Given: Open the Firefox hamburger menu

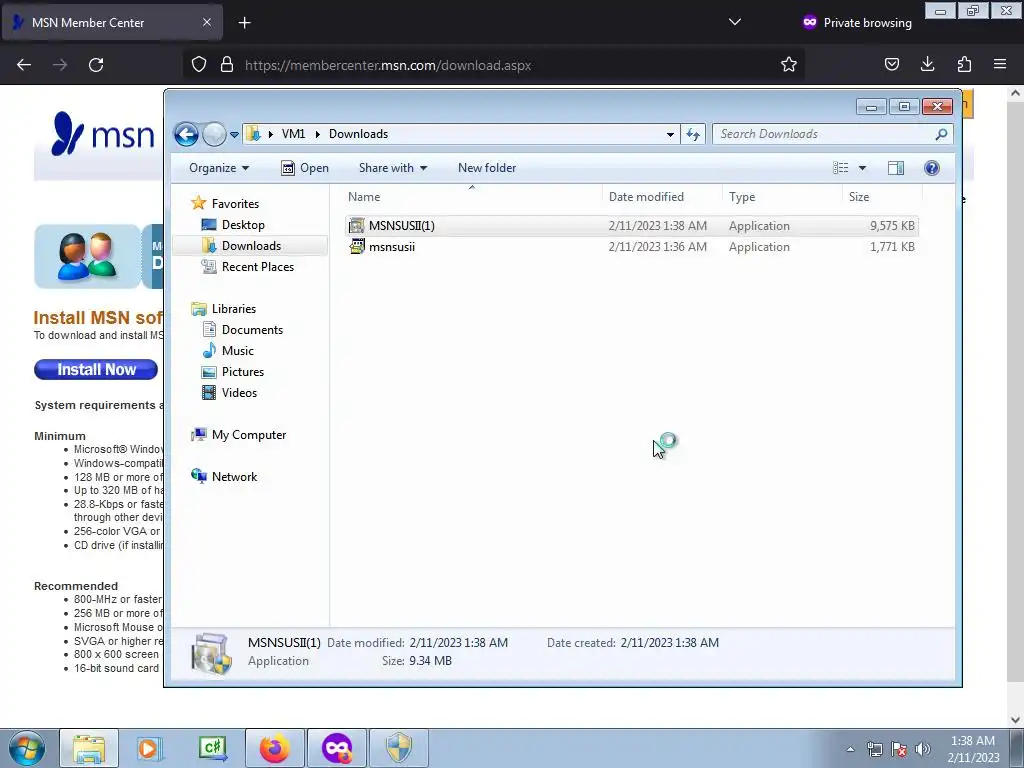Looking at the screenshot, I should coord(1000,64).
